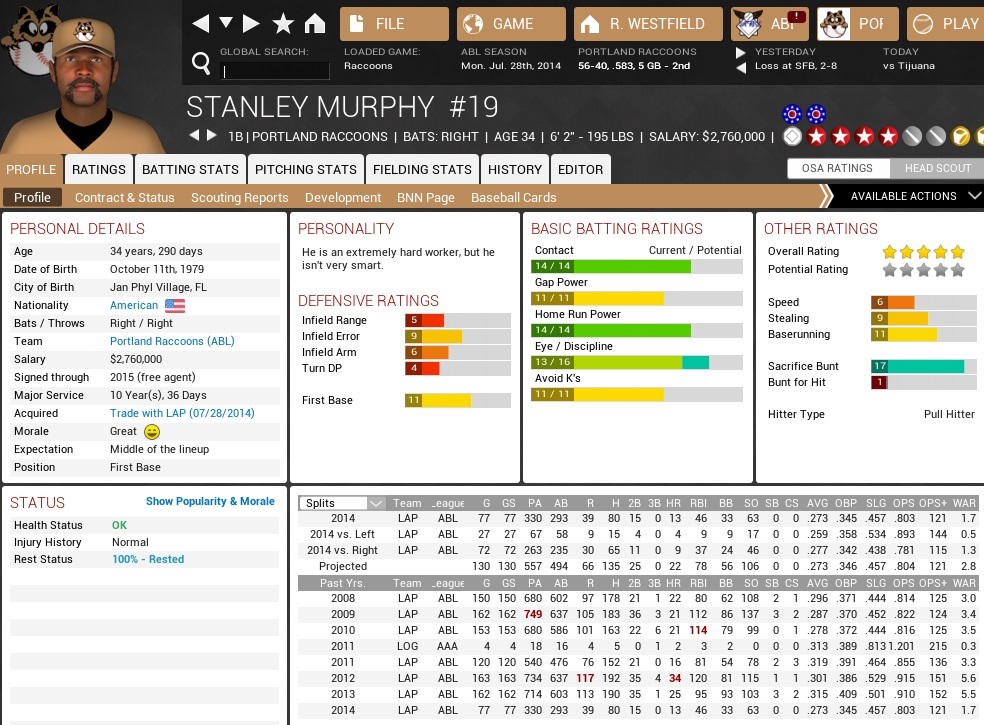
Task: Click the Contact rating bar
Action: click(x=636, y=267)
